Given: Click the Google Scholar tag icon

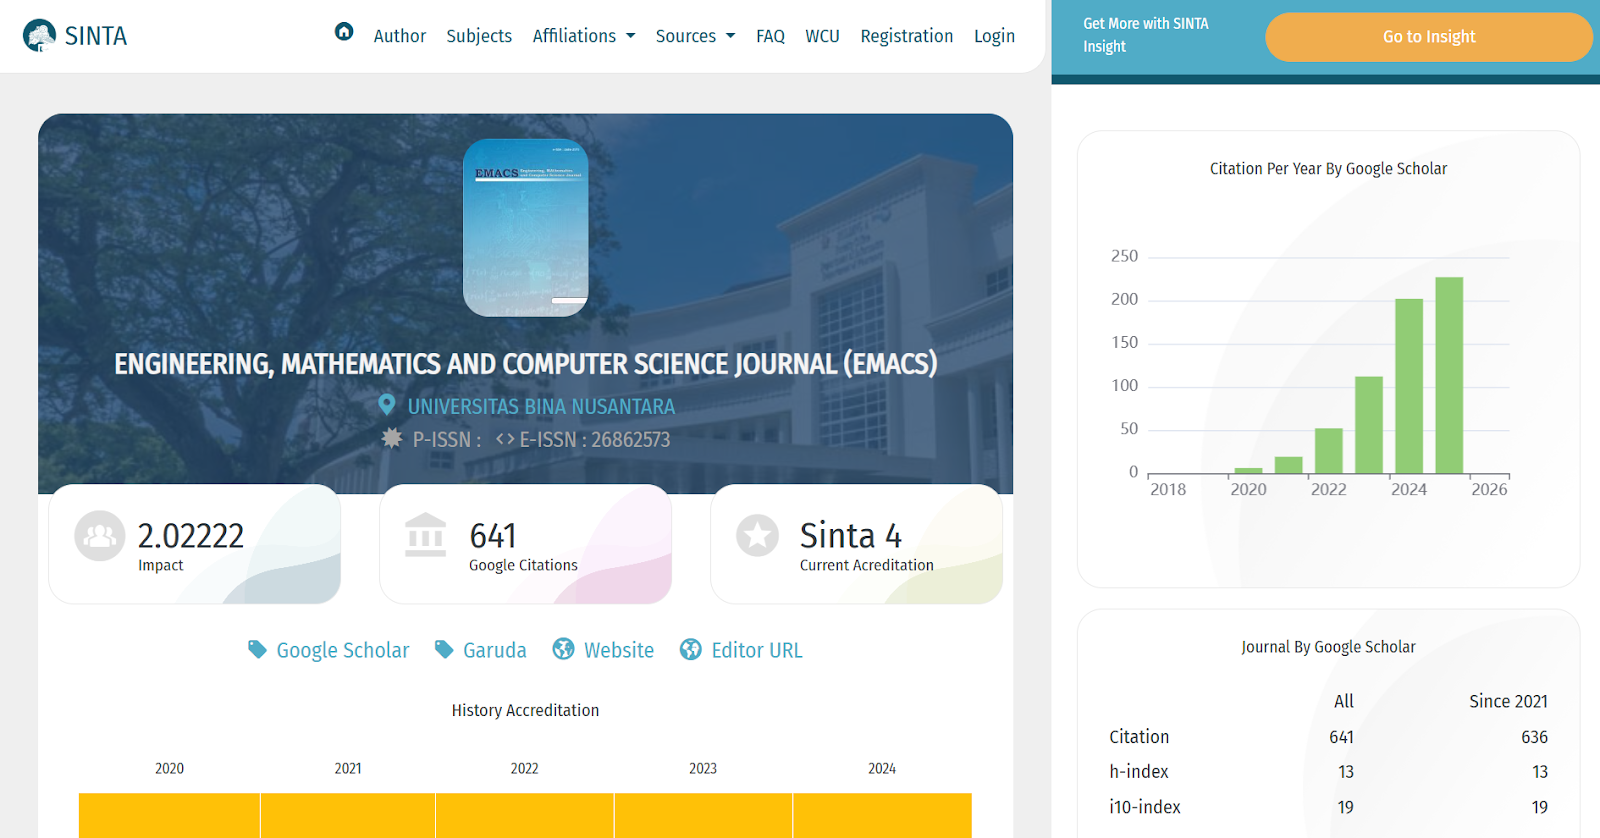Looking at the screenshot, I should (257, 650).
